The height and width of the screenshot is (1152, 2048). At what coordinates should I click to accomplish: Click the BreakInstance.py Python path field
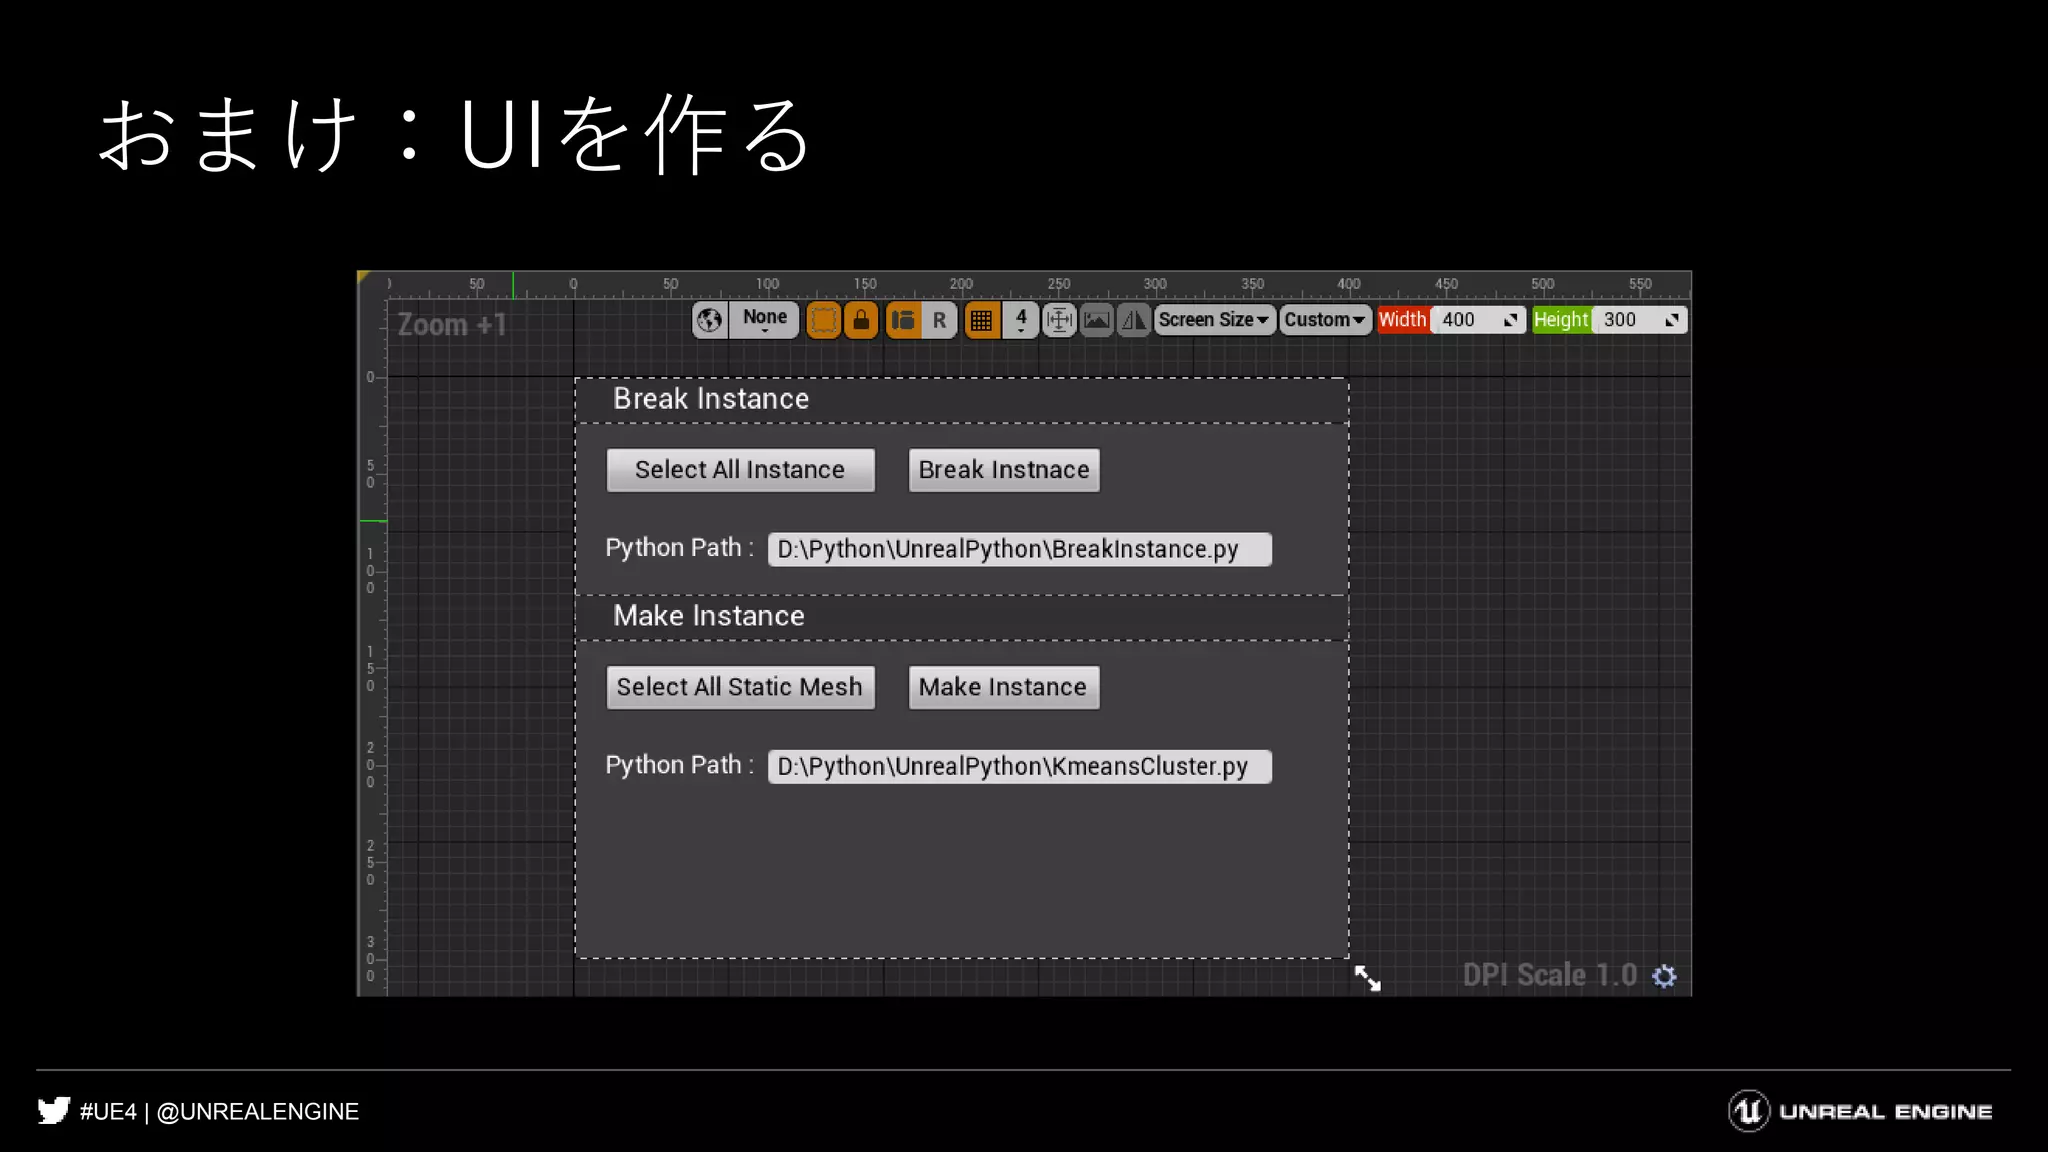click(1020, 549)
